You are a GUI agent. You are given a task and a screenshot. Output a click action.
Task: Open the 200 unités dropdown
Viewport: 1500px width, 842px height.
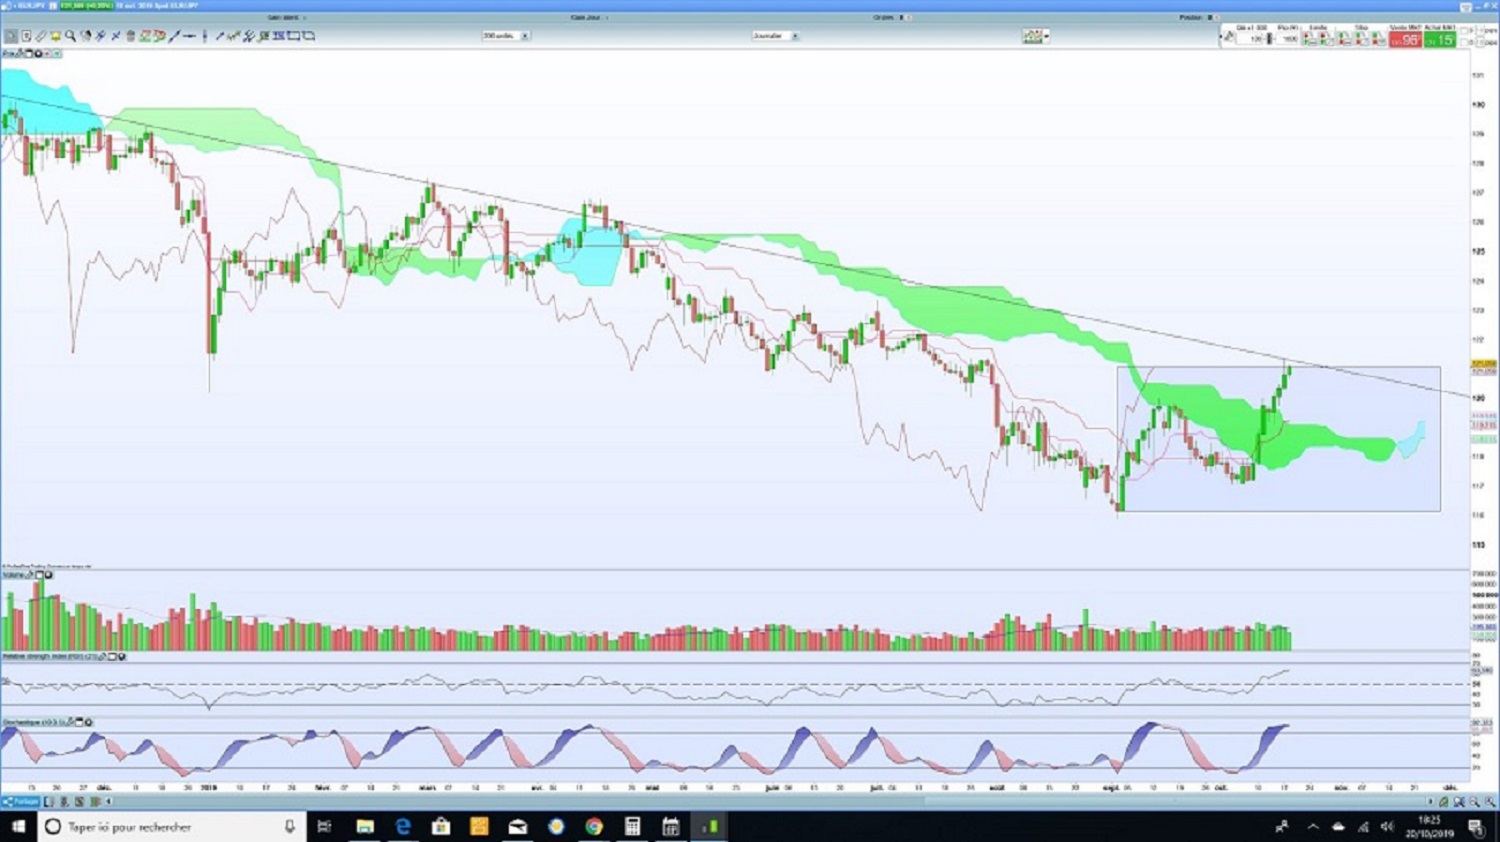coord(506,36)
